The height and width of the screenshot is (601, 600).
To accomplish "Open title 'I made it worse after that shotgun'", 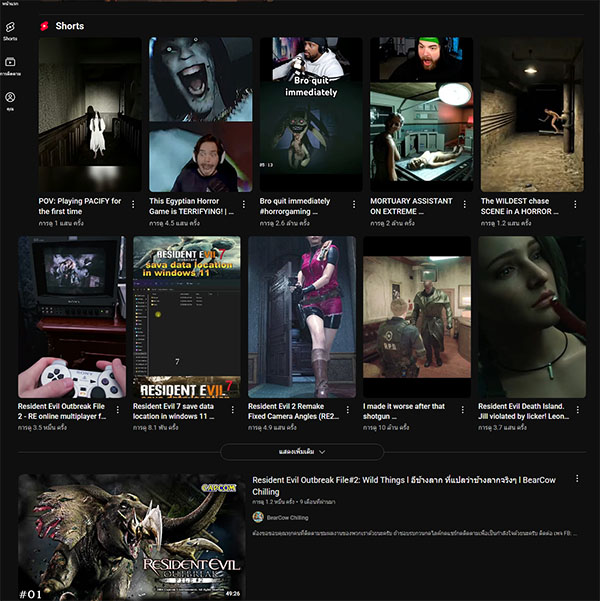I will 404,411.
